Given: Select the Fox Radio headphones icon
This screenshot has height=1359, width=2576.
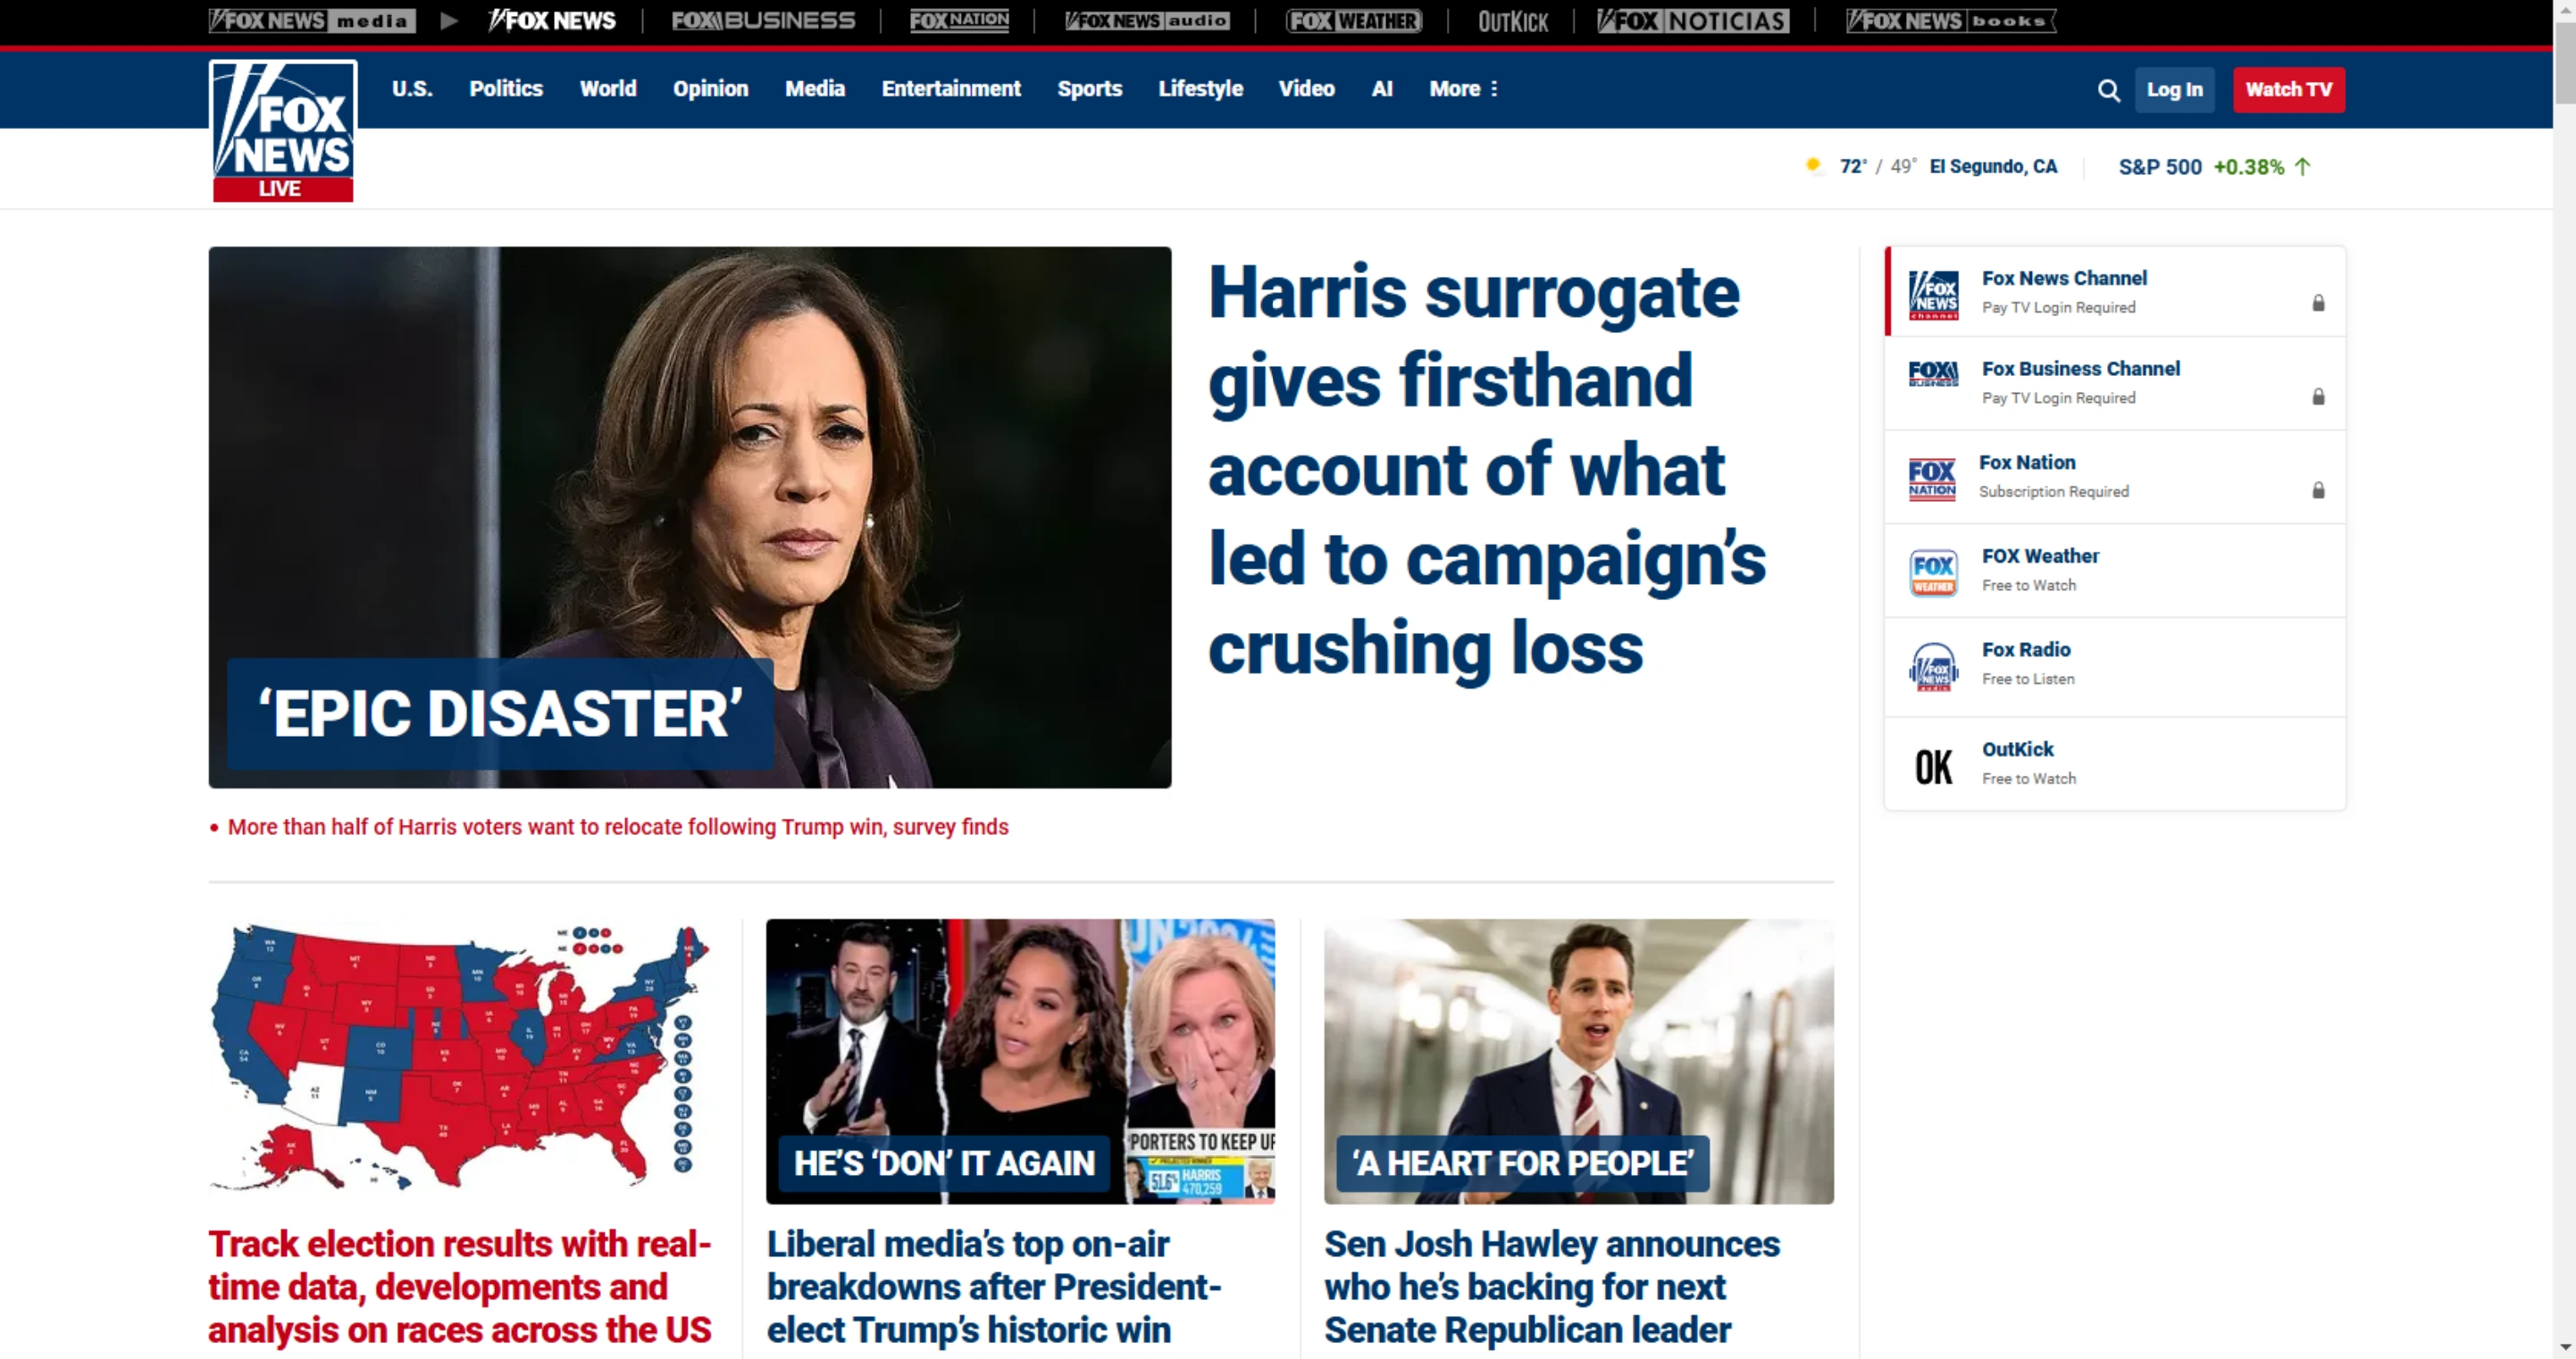Looking at the screenshot, I should [x=1933, y=667].
